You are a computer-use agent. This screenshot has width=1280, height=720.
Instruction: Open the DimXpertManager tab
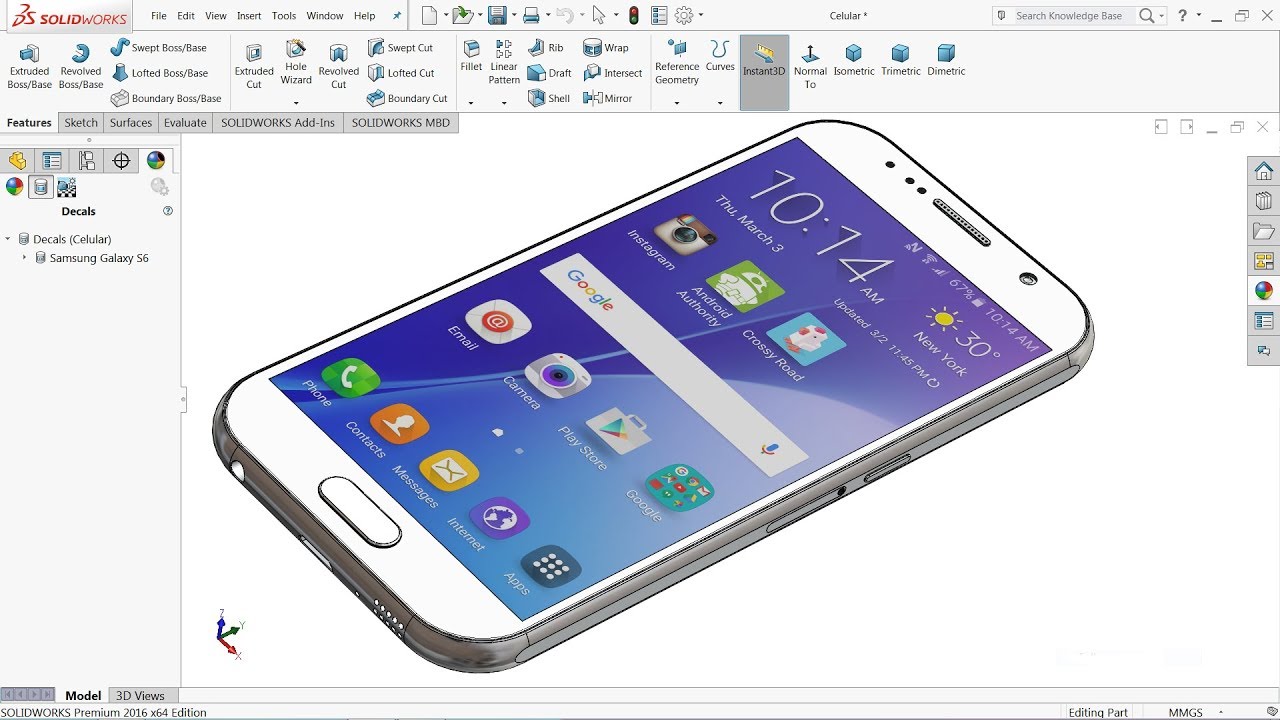121,160
